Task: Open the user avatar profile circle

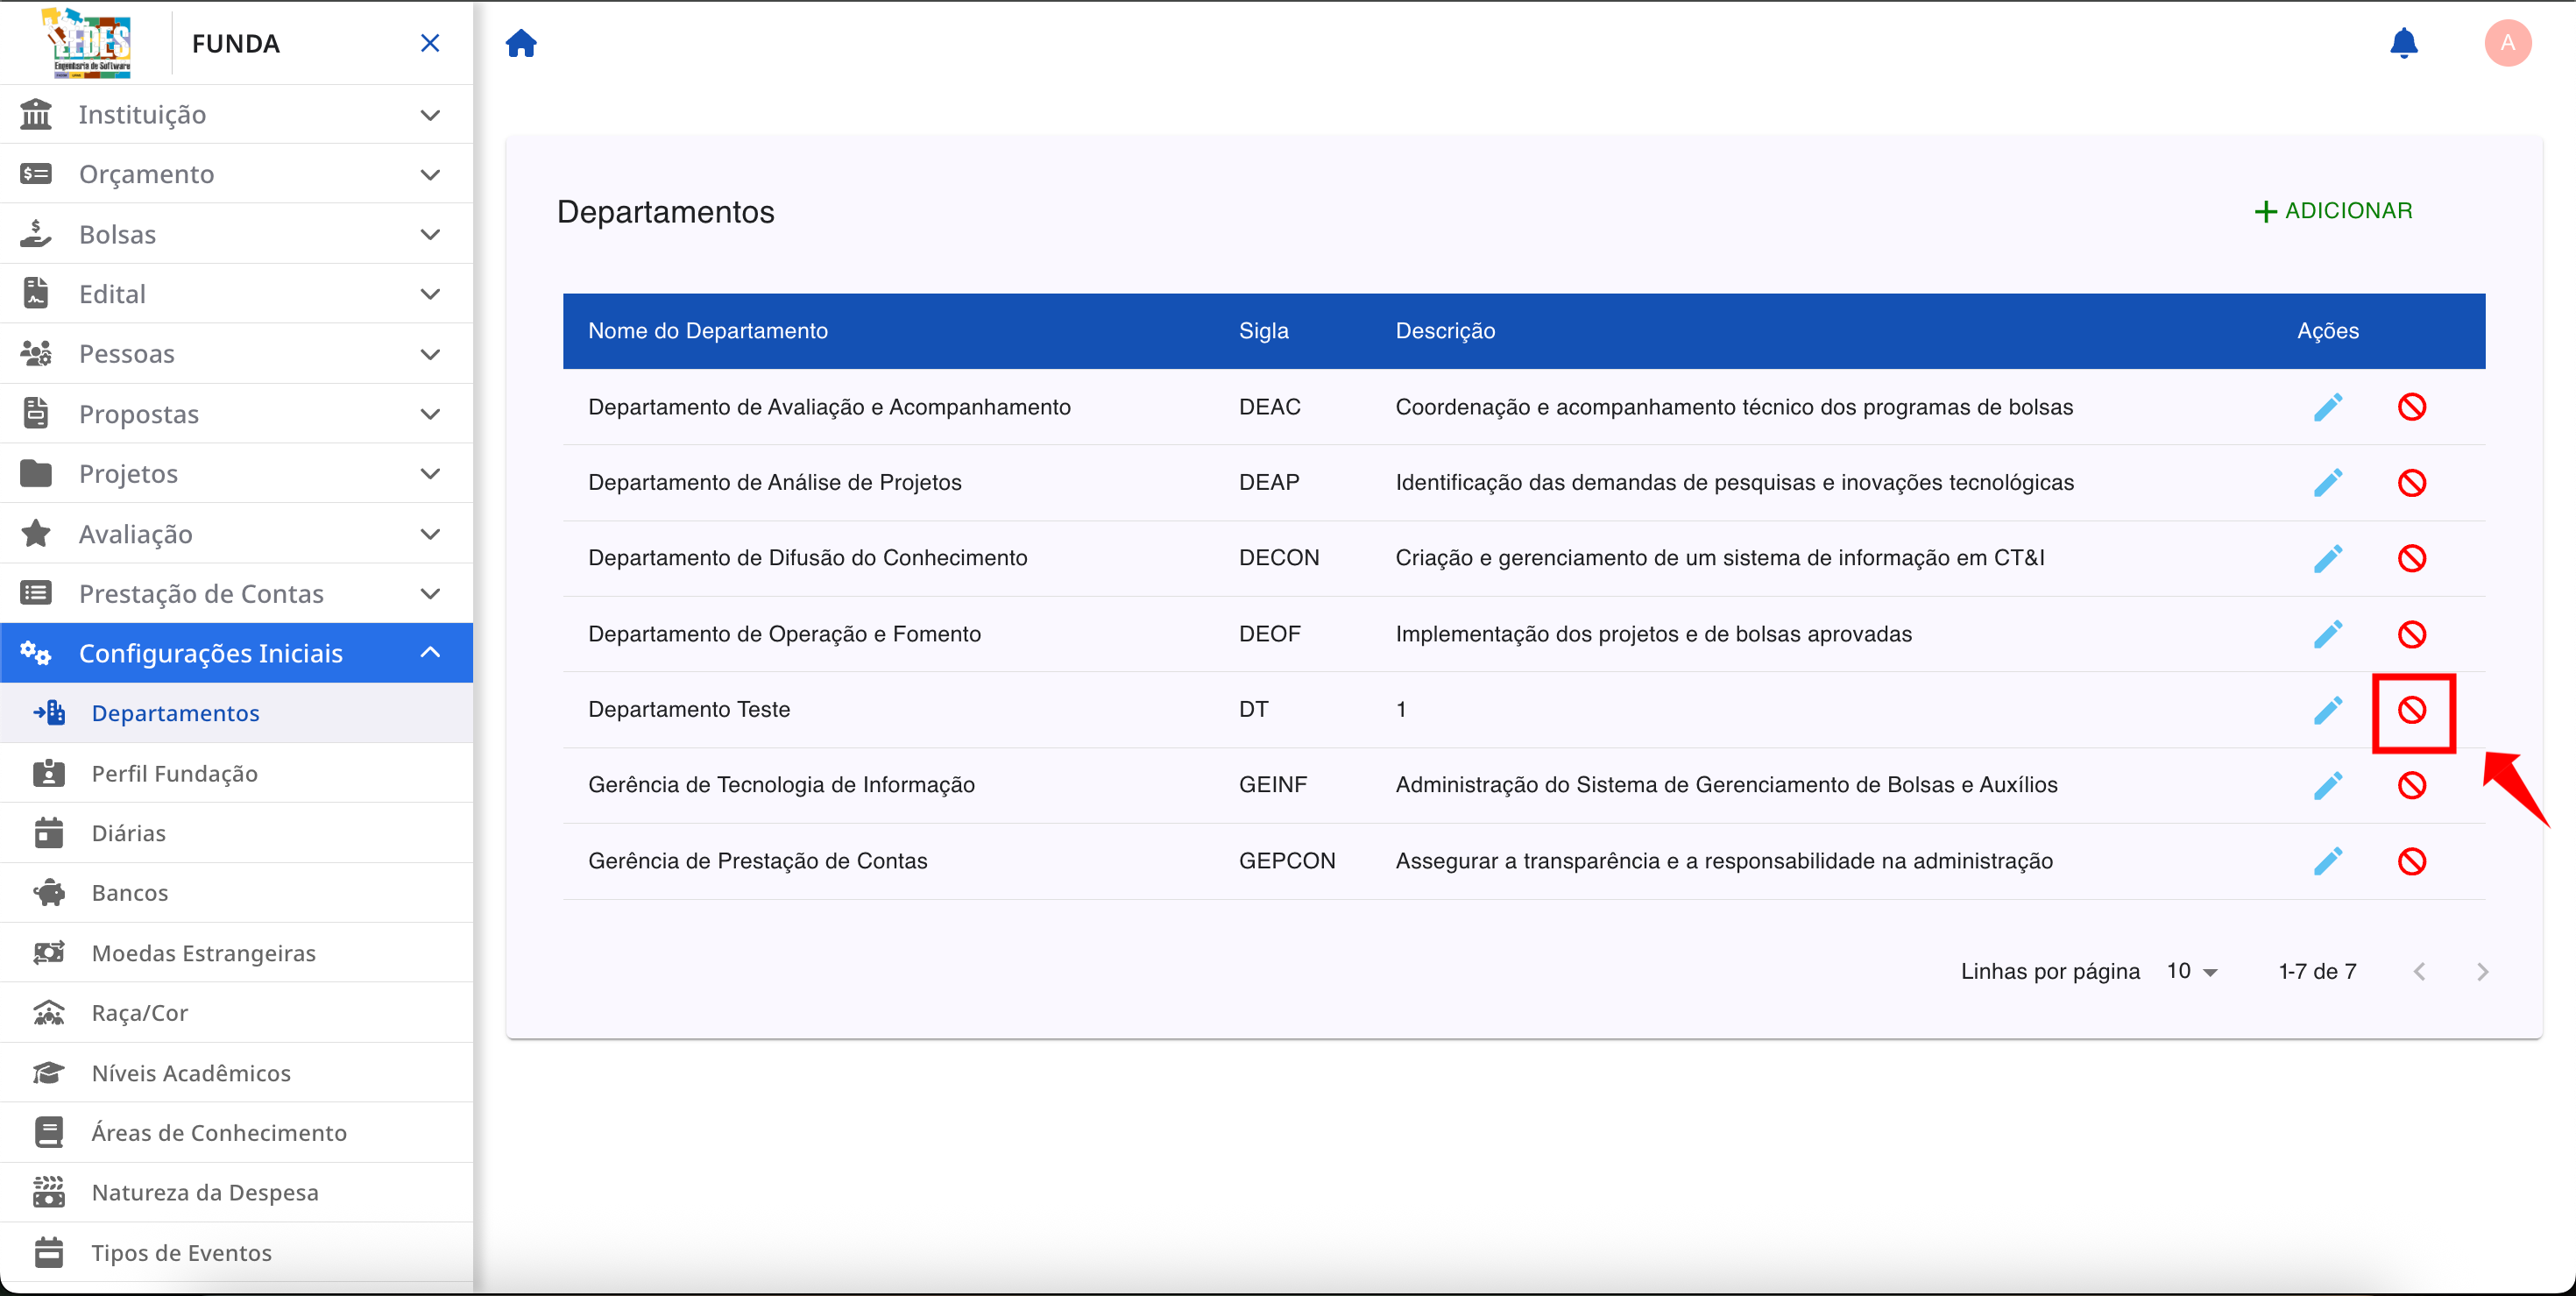Action: click(x=2508, y=43)
